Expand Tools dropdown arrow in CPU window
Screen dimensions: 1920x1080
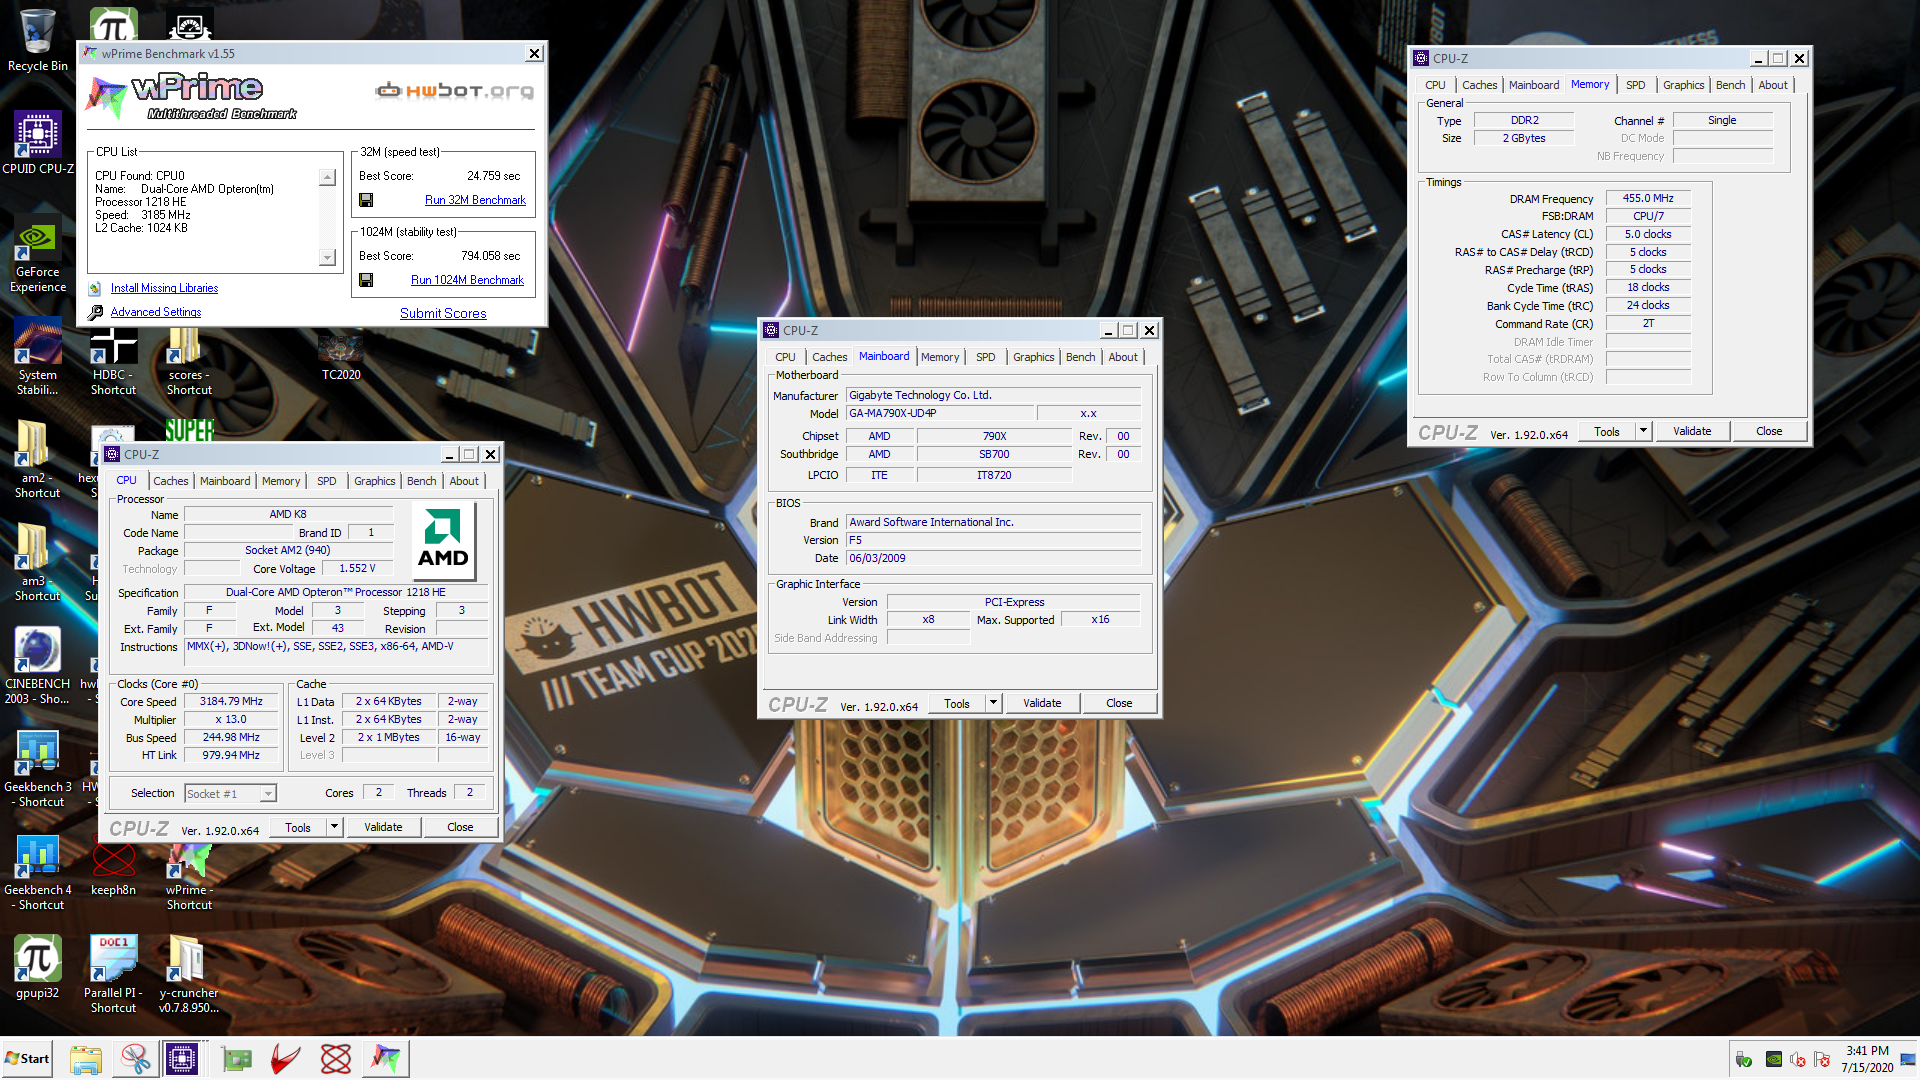point(335,827)
